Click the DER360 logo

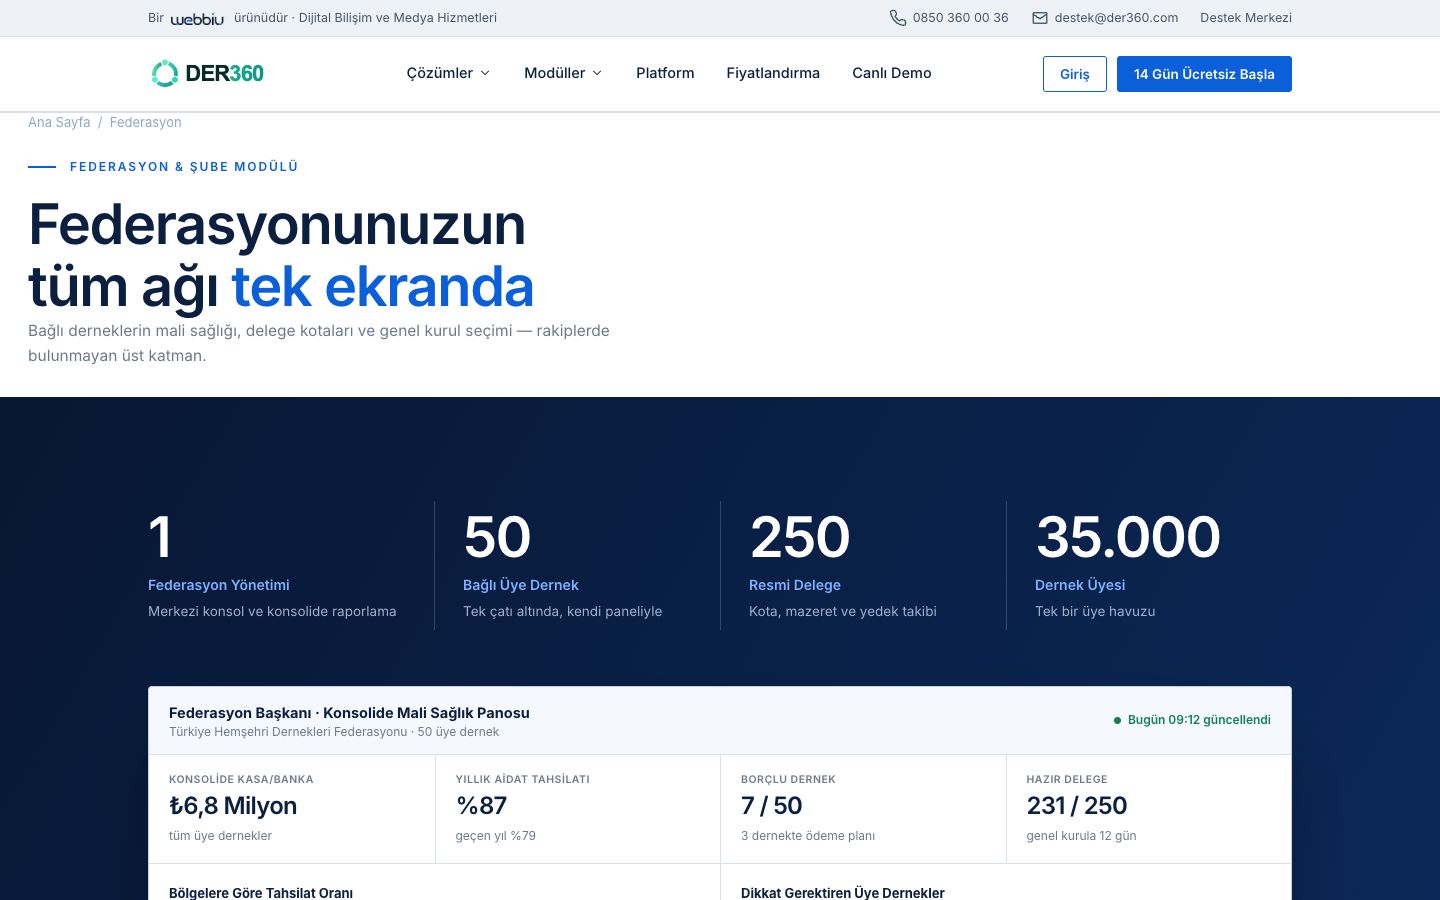(207, 73)
